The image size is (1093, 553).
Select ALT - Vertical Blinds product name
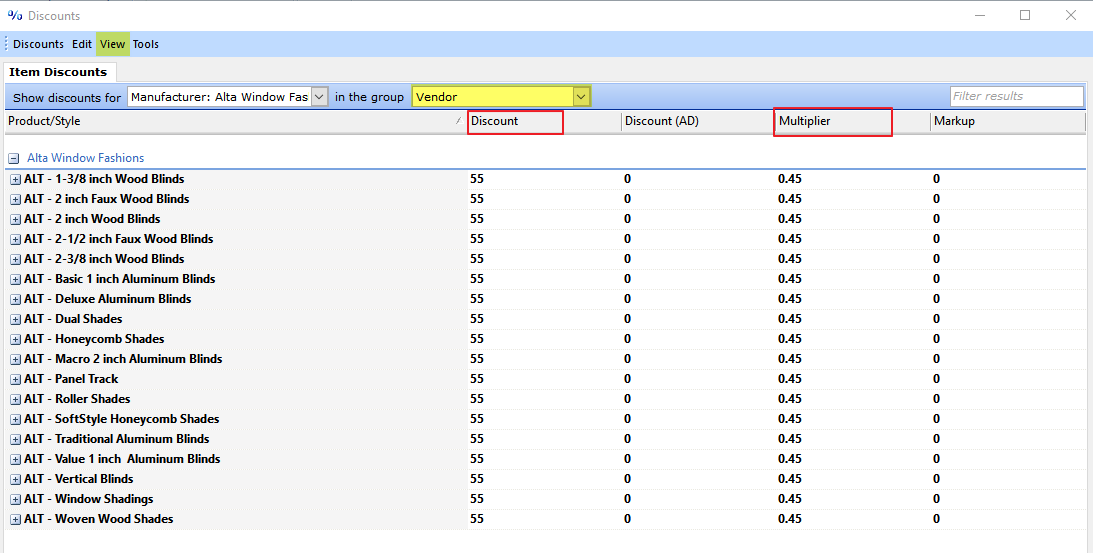click(78, 479)
